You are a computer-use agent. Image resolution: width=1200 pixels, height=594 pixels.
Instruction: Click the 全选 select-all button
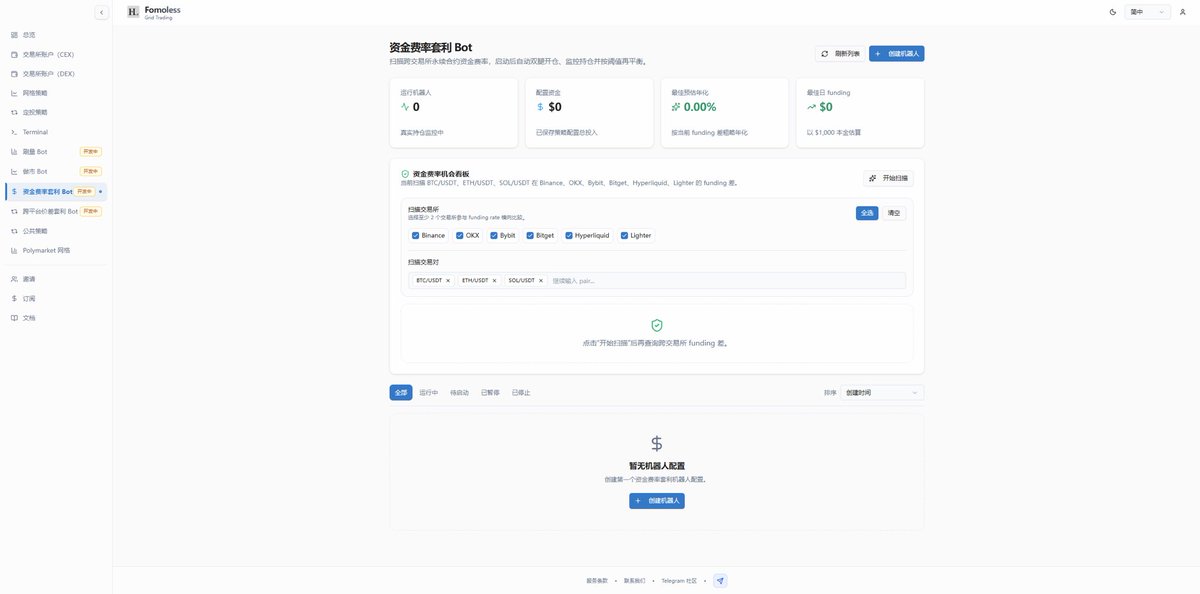[867, 212]
